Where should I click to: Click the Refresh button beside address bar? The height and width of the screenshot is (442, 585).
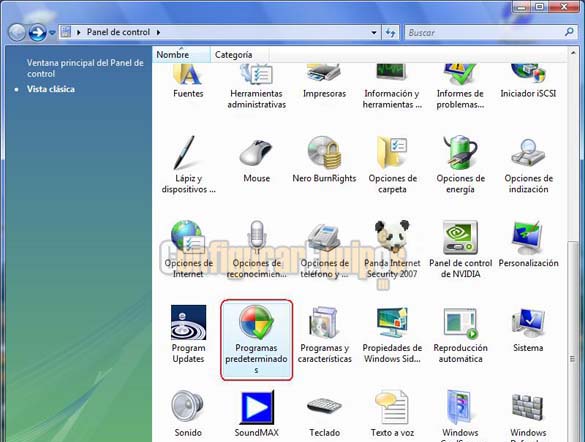(x=390, y=33)
